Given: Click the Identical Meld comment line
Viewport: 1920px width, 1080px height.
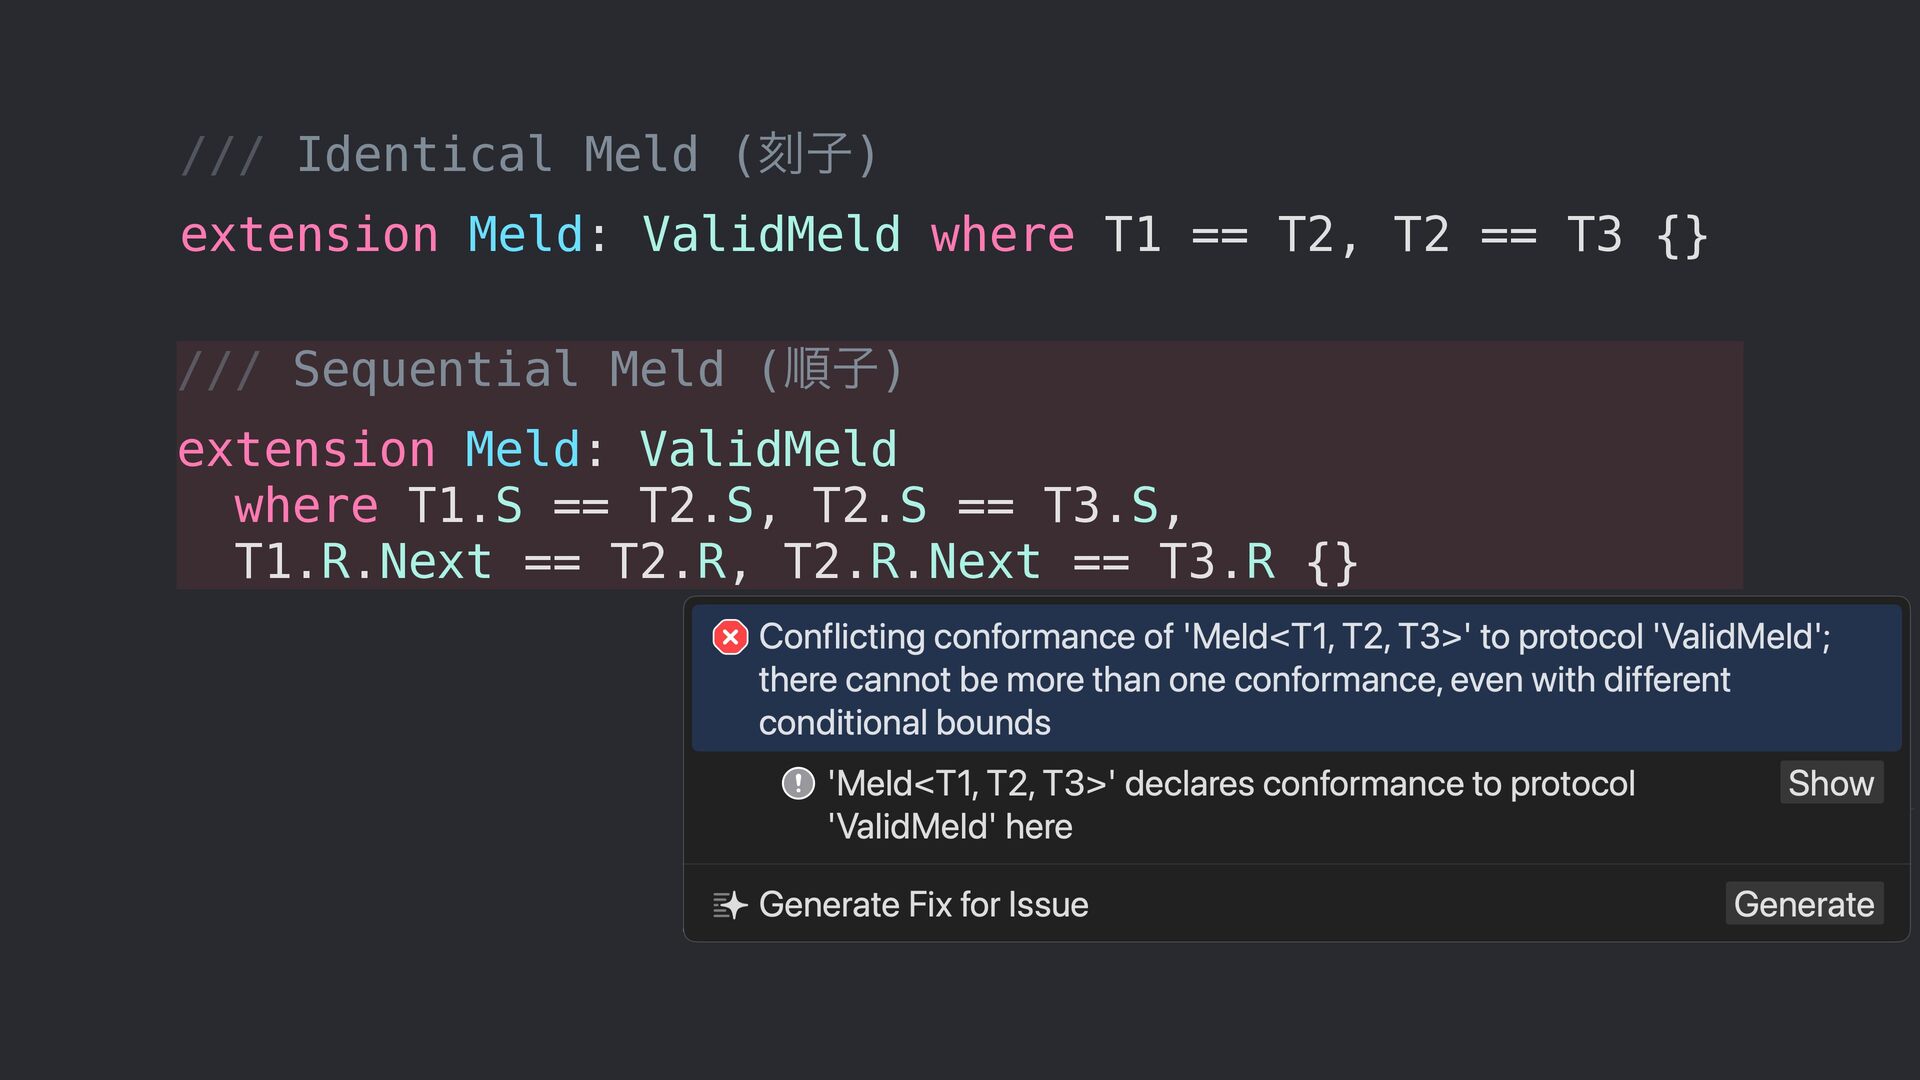Looking at the screenshot, I should click(529, 155).
